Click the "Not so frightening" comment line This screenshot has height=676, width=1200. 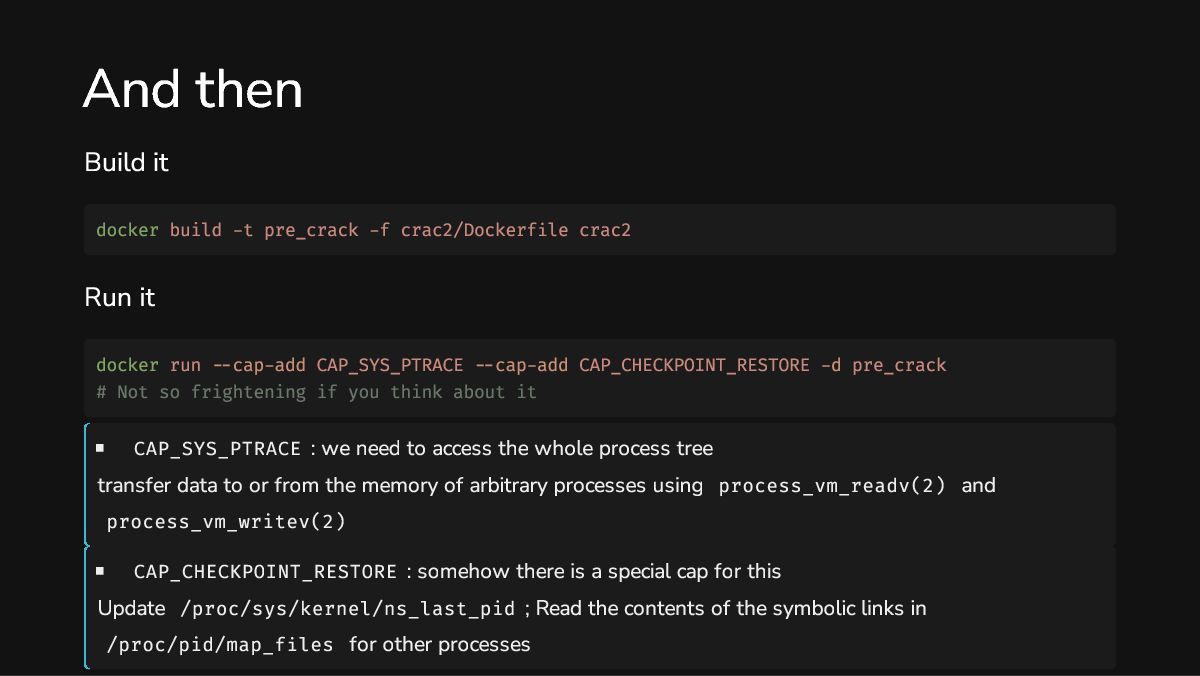(316, 392)
